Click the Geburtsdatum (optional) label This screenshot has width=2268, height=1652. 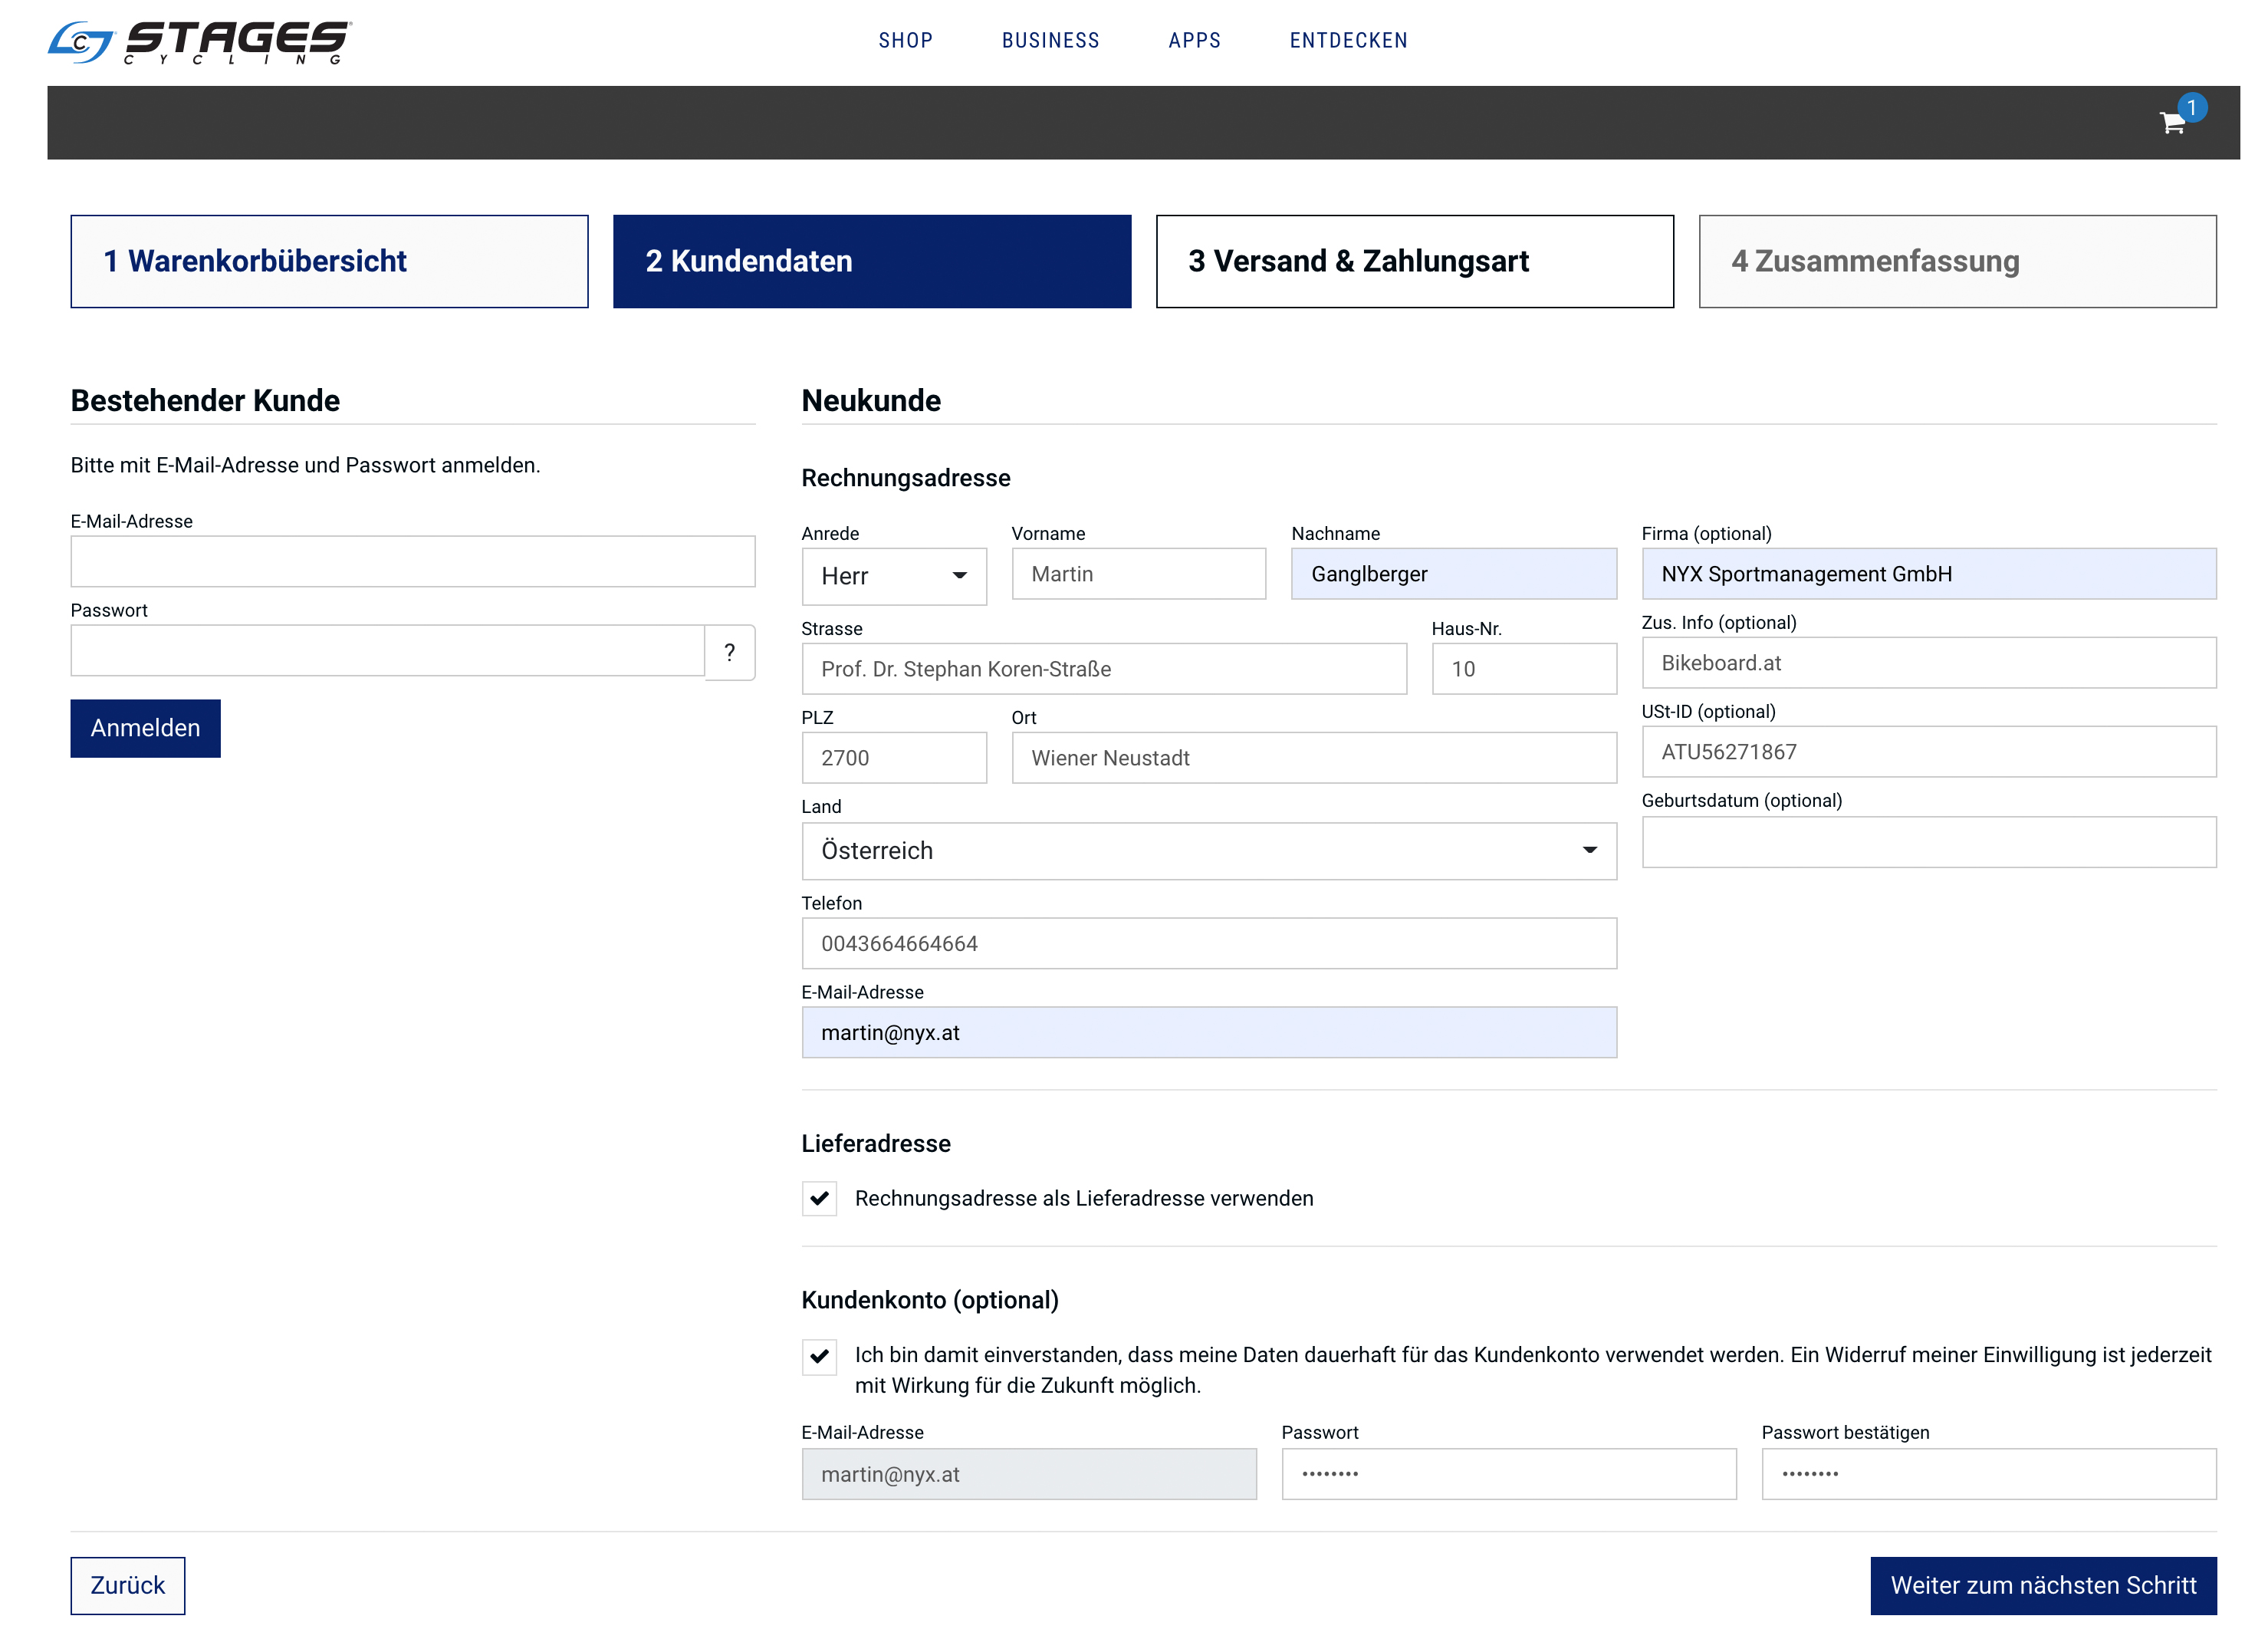tap(1741, 801)
